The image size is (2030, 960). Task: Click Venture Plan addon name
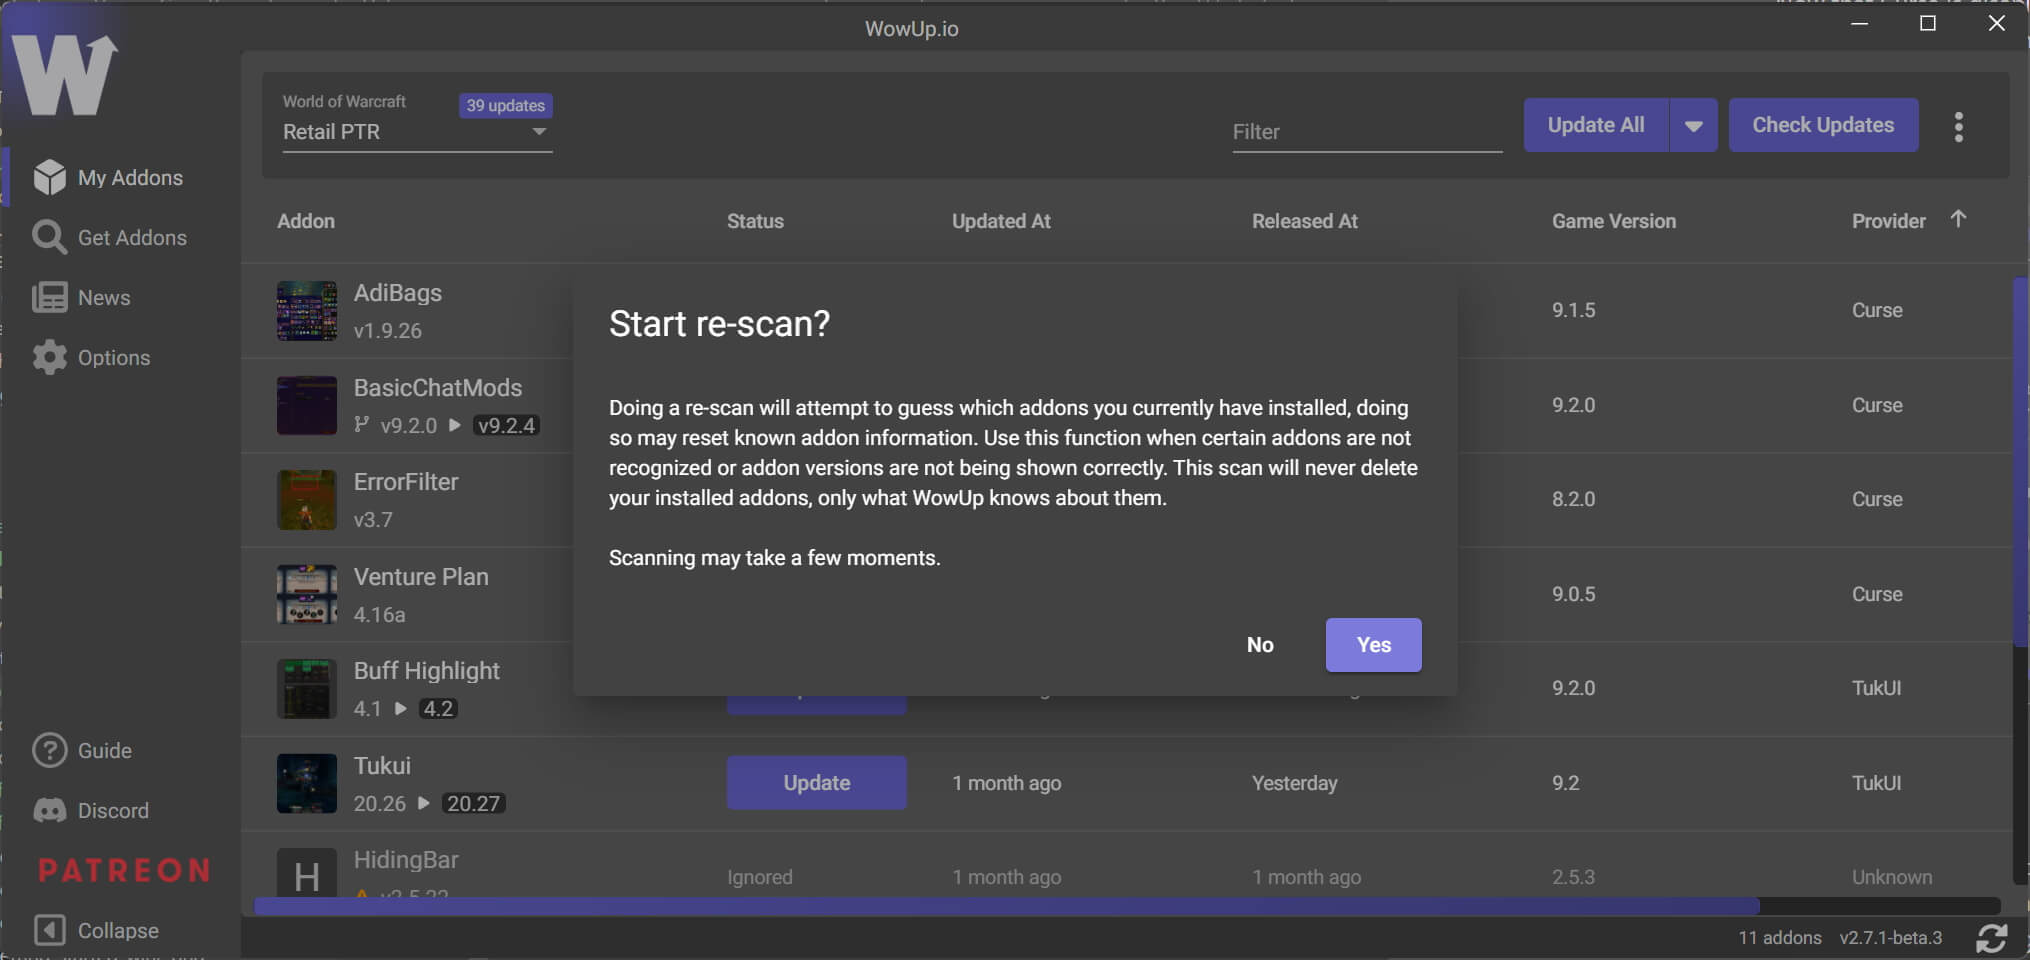[x=421, y=577]
